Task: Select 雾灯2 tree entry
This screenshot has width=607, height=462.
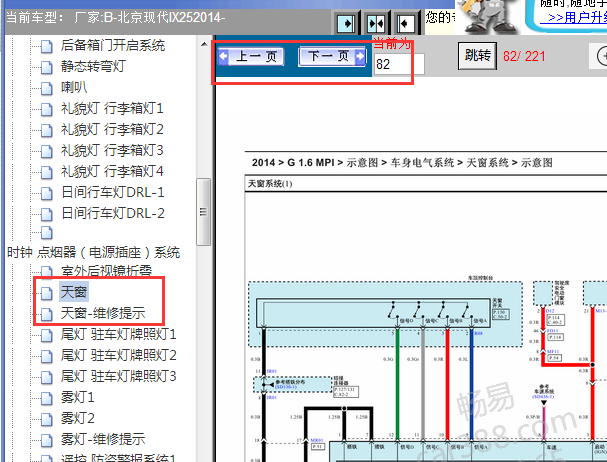Action: (x=77, y=418)
